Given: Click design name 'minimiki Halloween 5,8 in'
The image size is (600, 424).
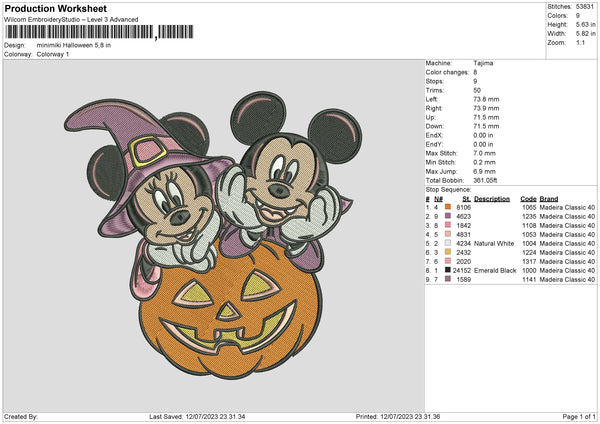Looking at the screenshot, I should pos(74,45).
